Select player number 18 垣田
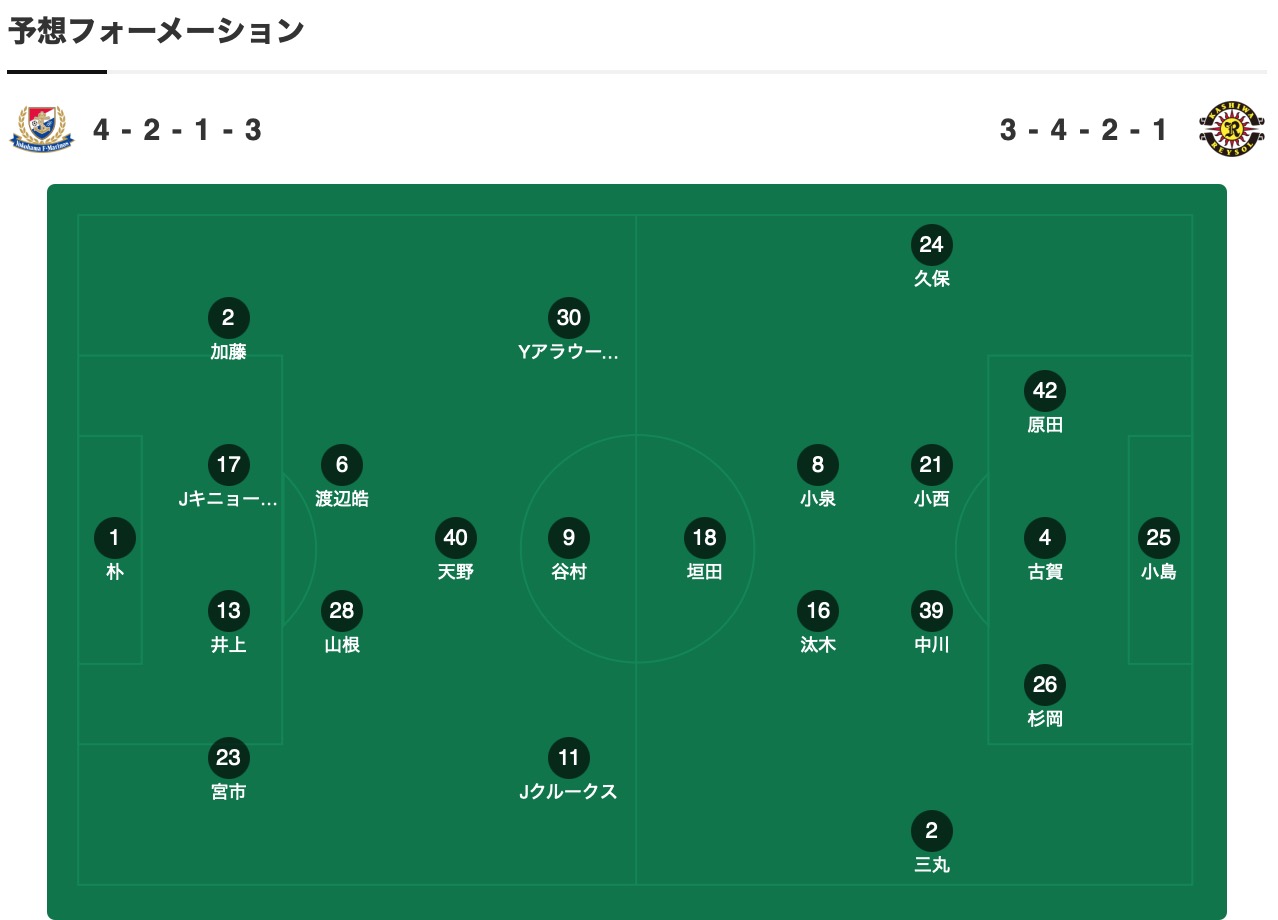This screenshot has width=1278, height=920. tap(705, 550)
